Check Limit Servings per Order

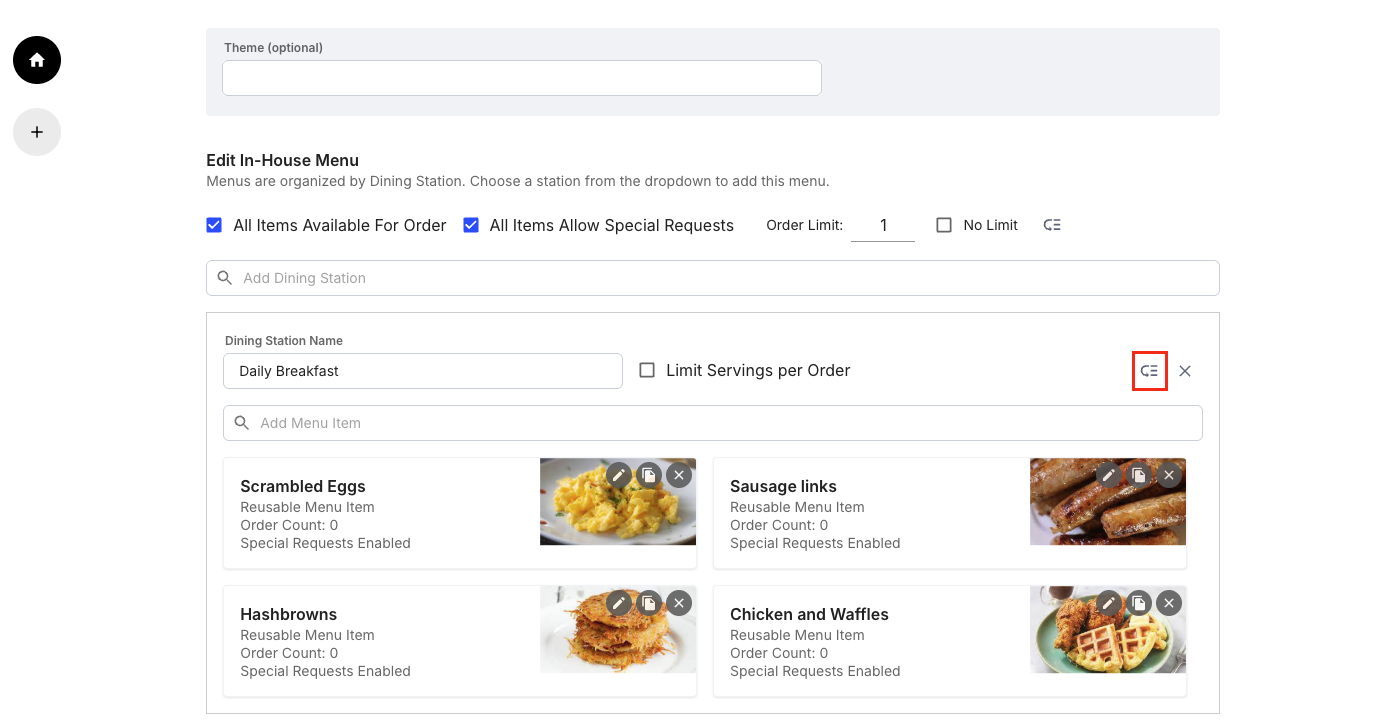click(647, 370)
